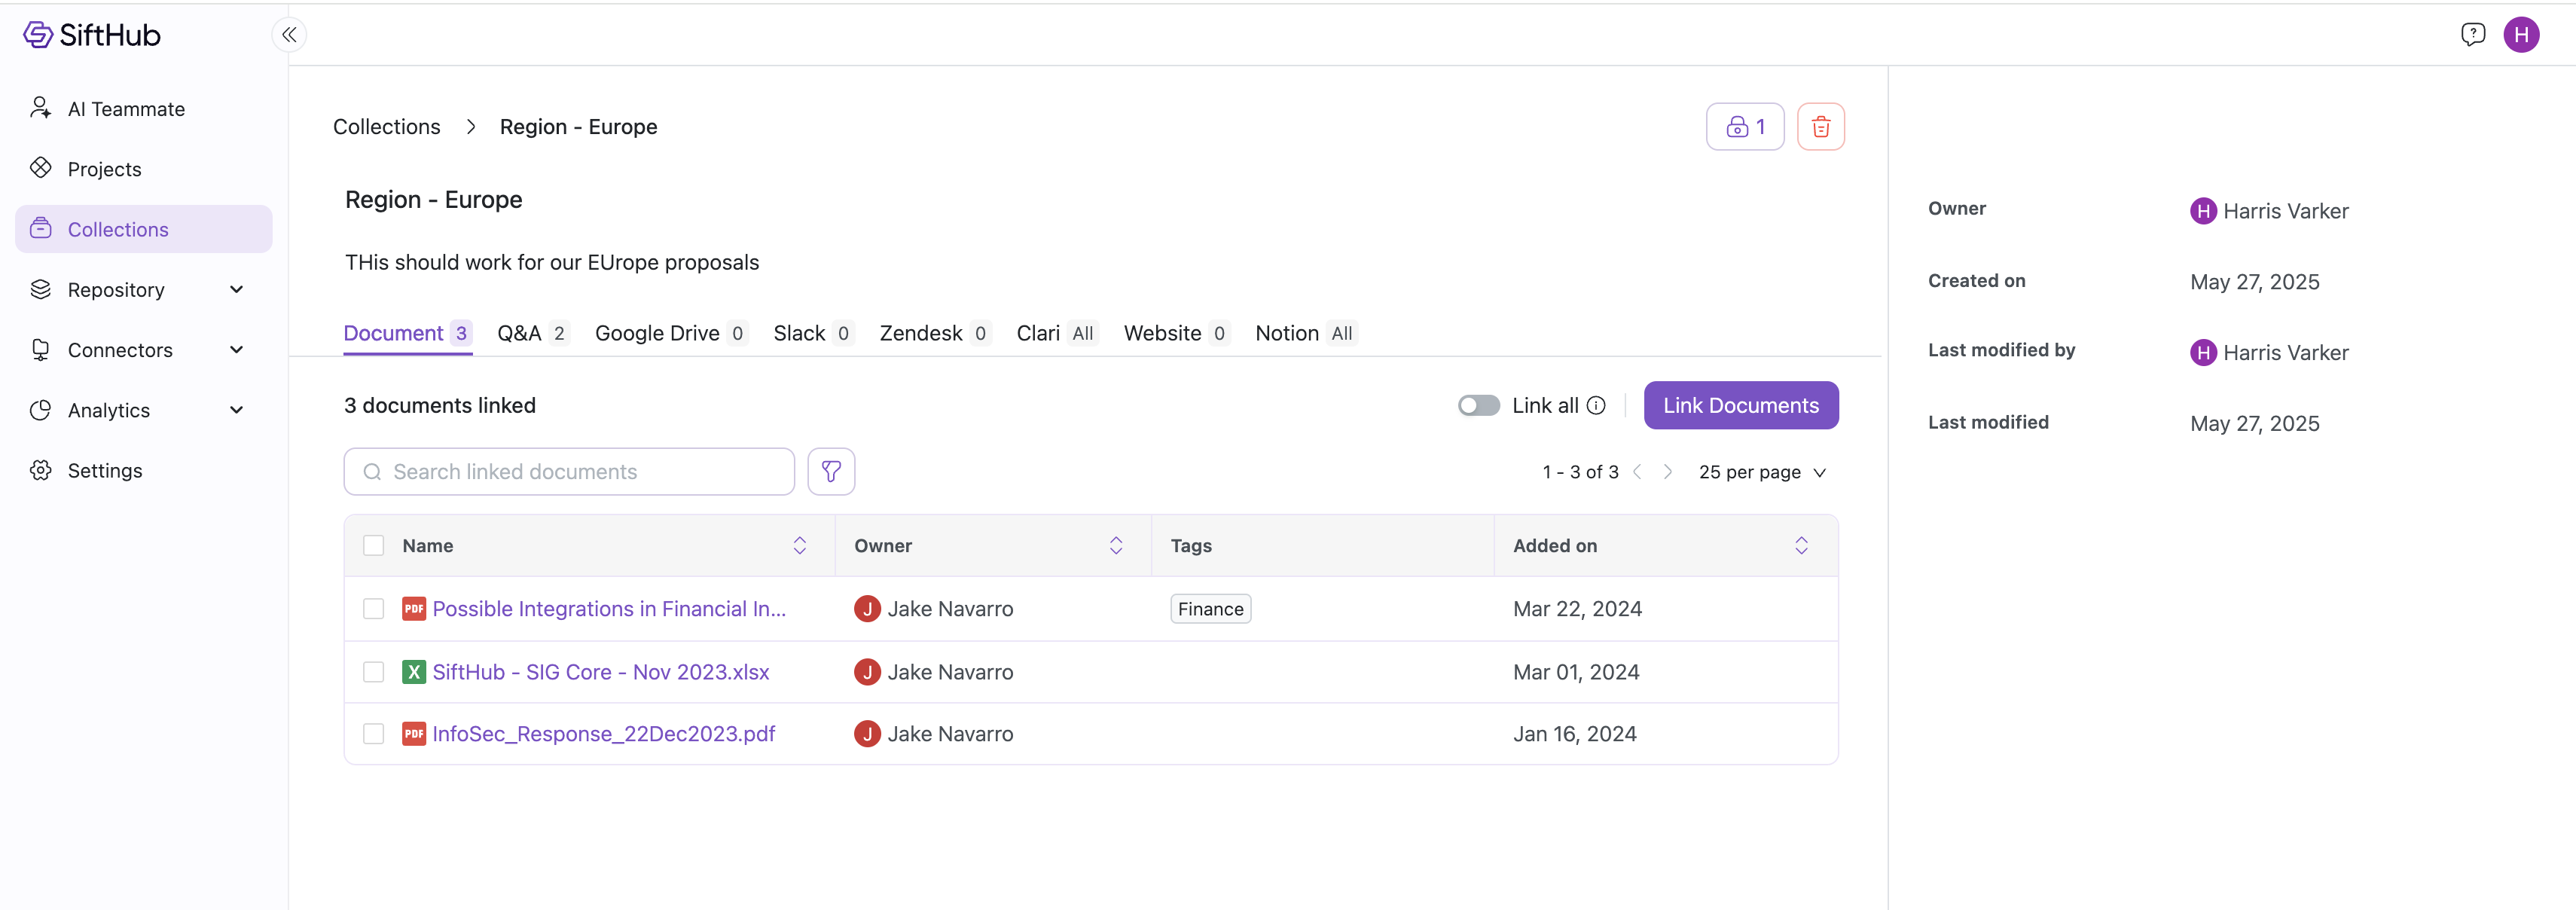Open the 25 per page dropdown
Image resolution: width=2576 pixels, height=910 pixels.
pos(1762,472)
